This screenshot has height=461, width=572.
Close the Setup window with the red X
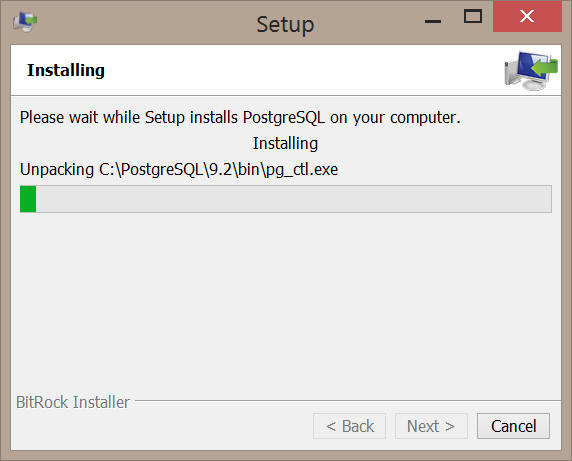(x=527, y=16)
